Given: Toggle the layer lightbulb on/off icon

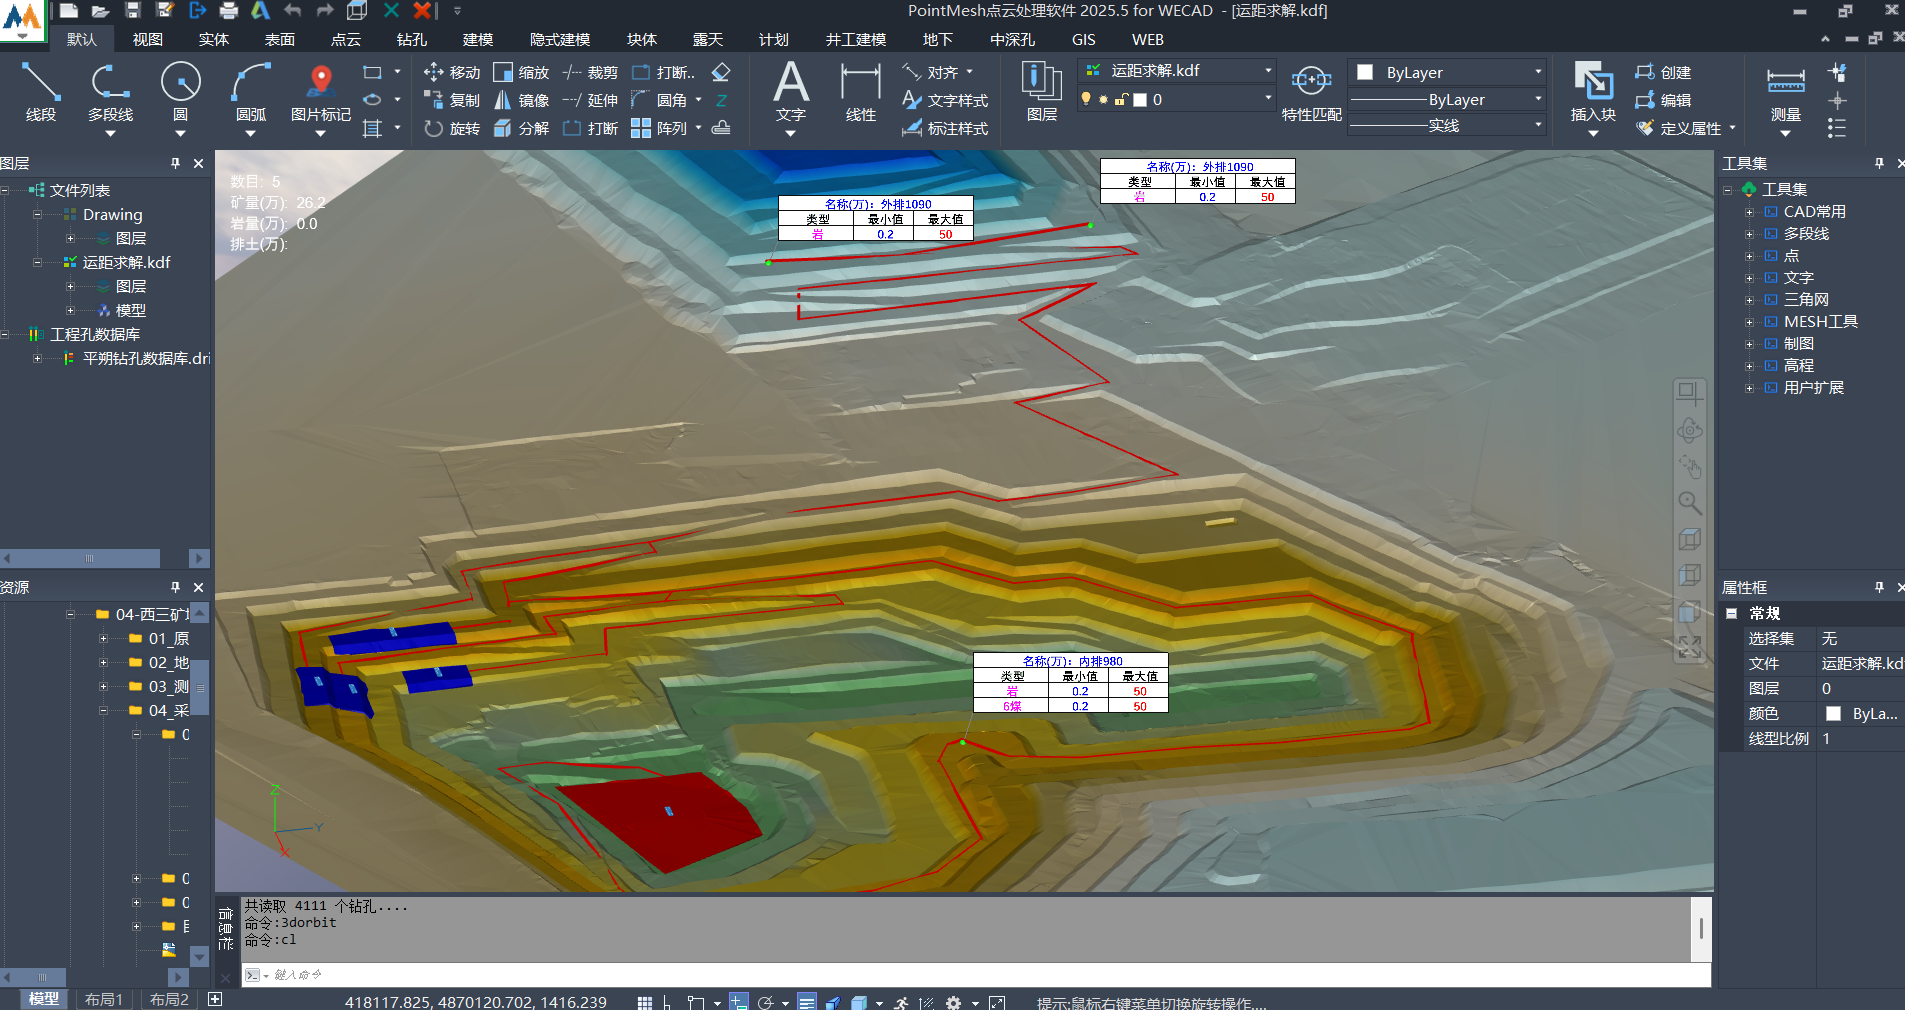Looking at the screenshot, I should click(x=1086, y=100).
